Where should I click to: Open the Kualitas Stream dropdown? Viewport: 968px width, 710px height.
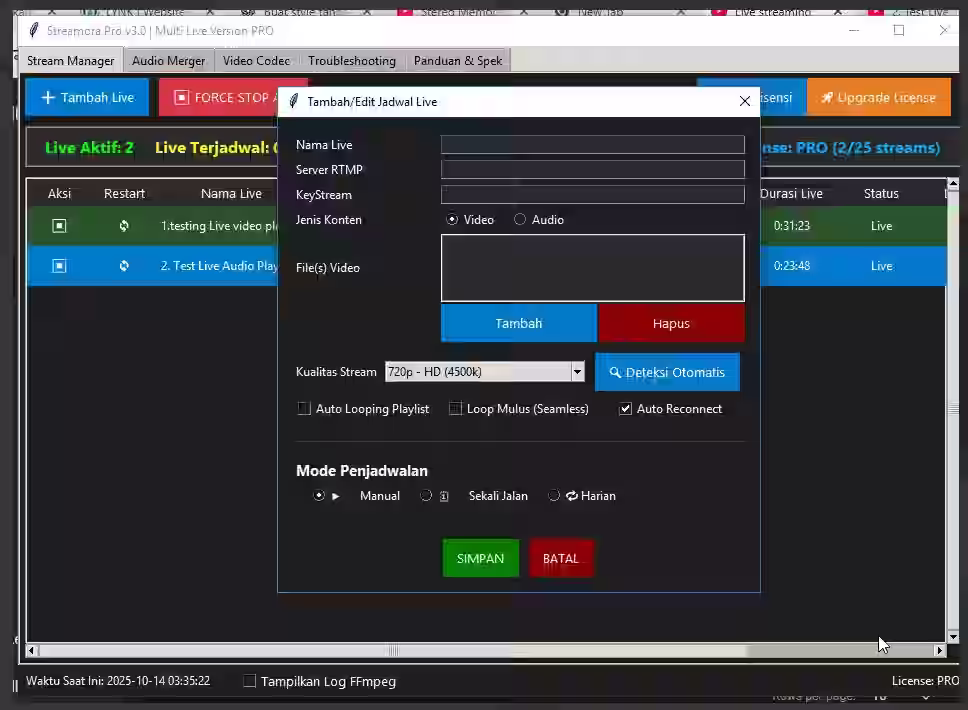(x=577, y=372)
